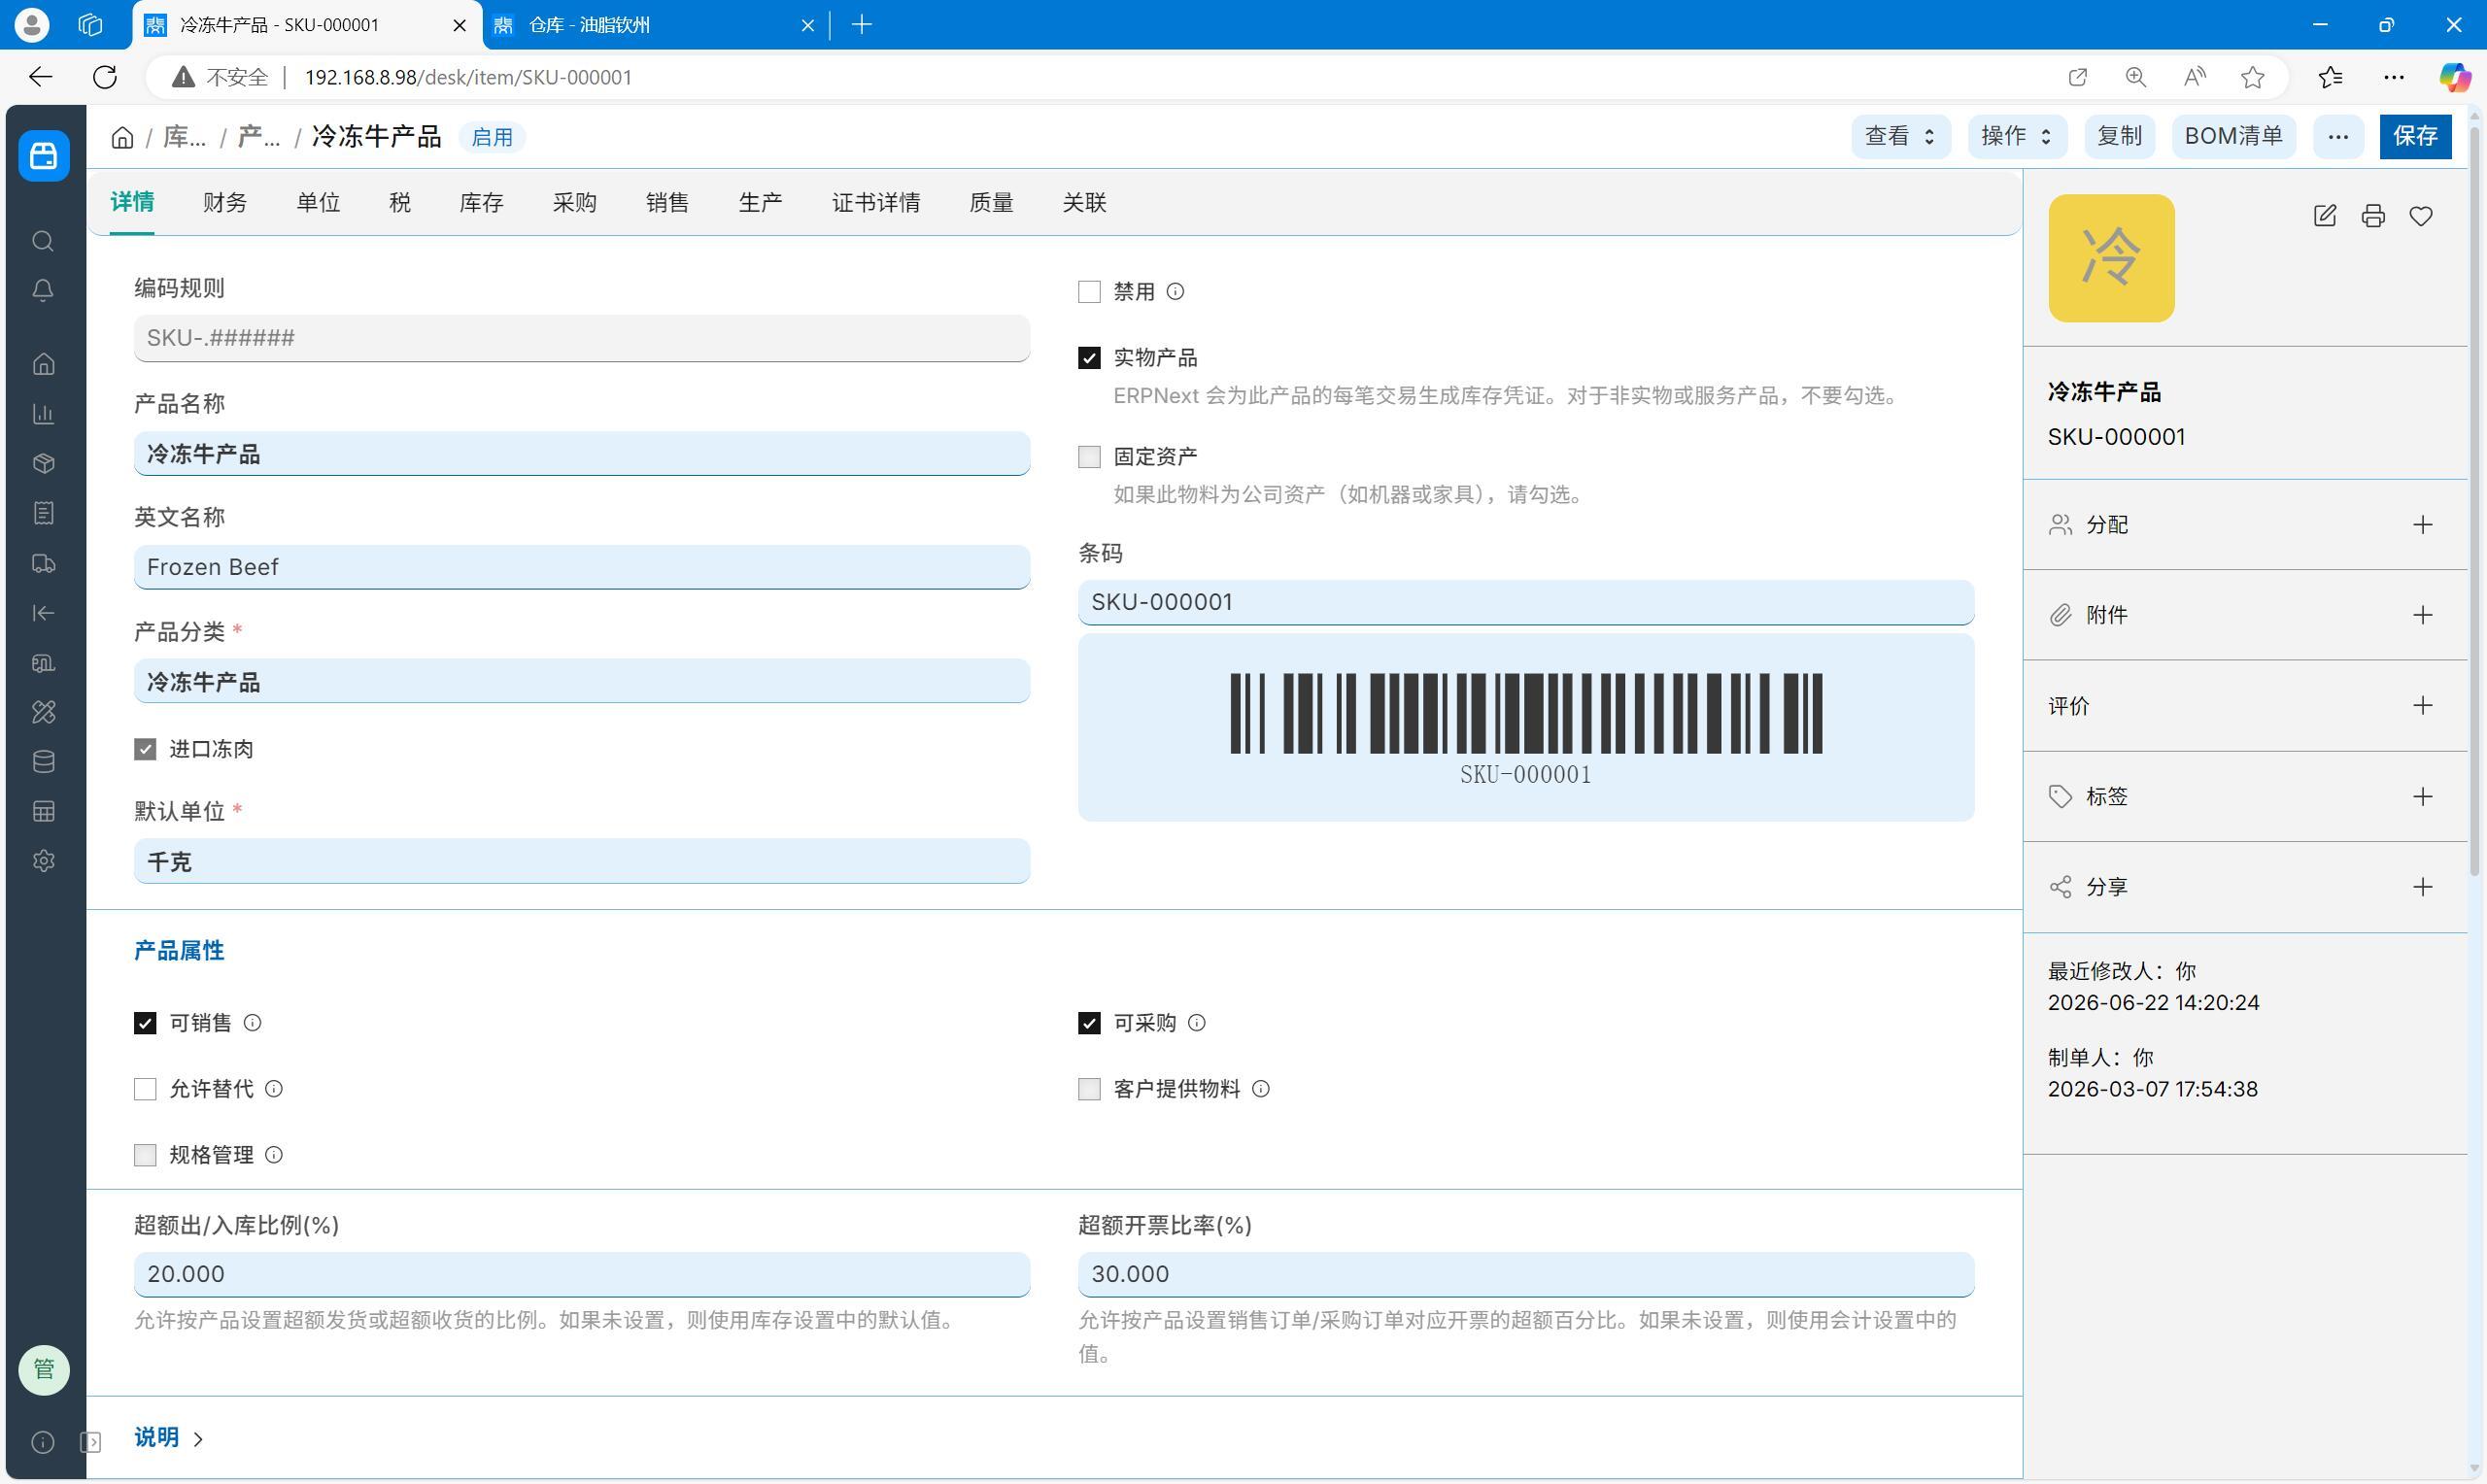Click the heart like icon

(x=2421, y=216)
